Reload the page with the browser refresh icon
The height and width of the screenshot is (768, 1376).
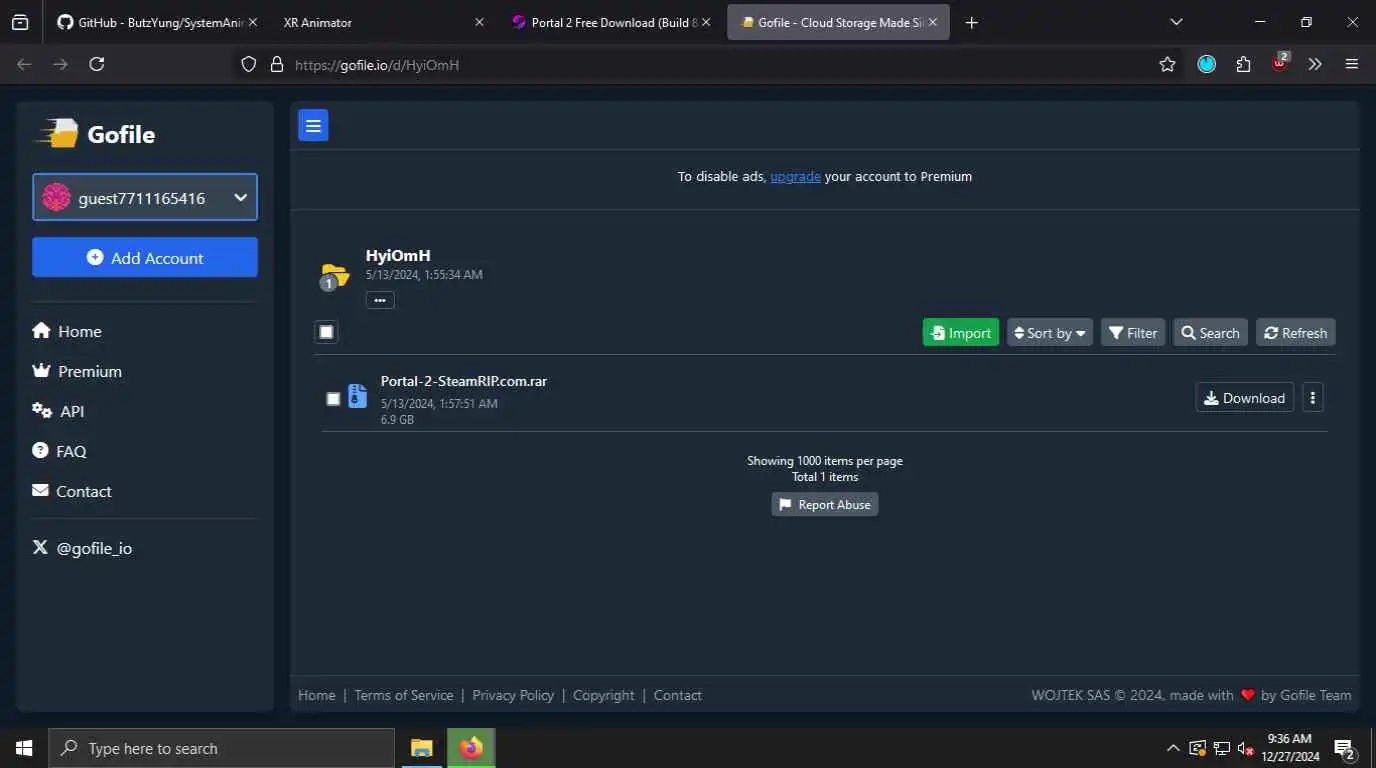pyautogui.click(x=97, y=64)
